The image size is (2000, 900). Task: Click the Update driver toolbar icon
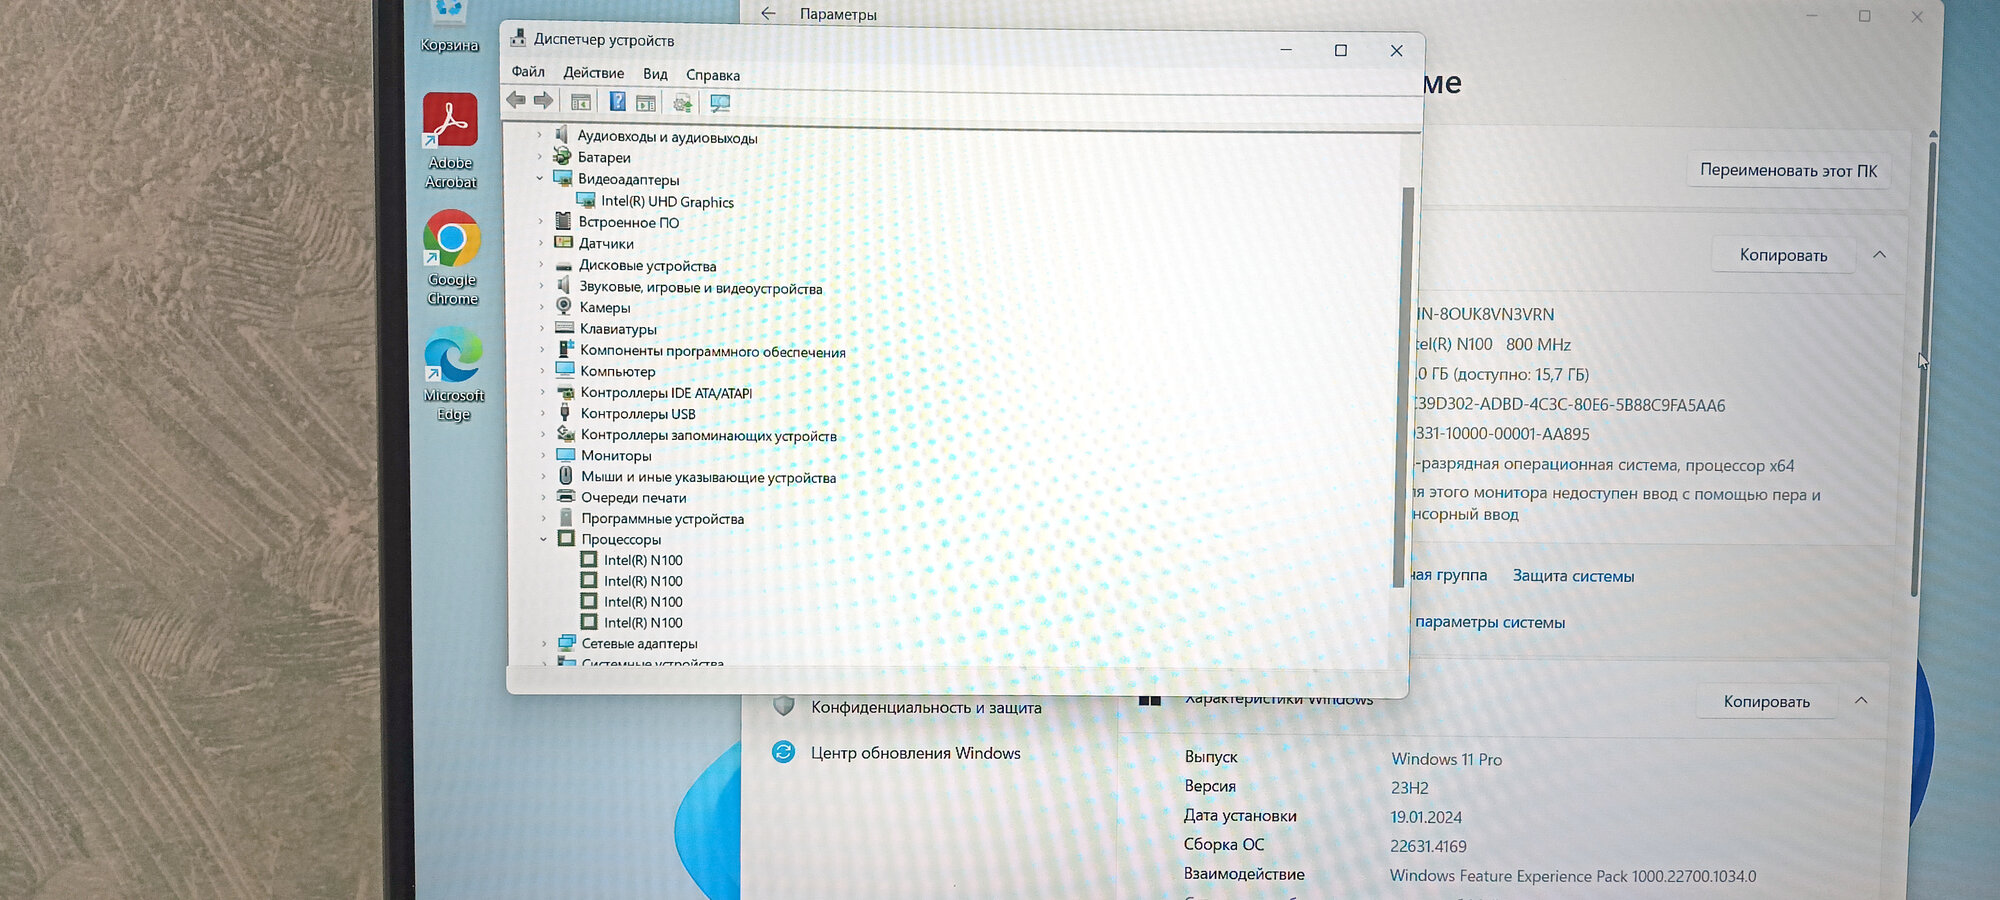pyautogui.click(x=682, y=103)
